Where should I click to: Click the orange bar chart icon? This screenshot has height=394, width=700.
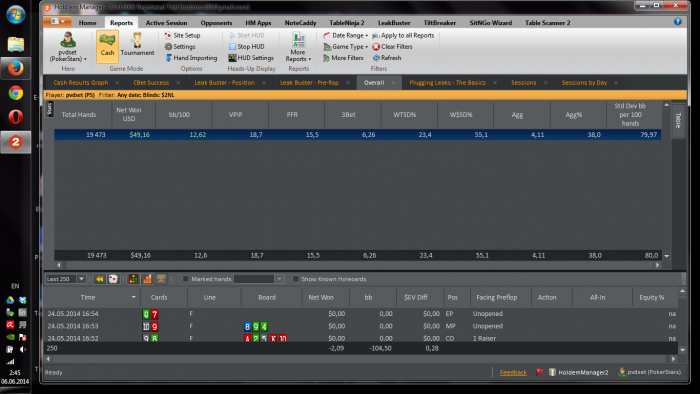click(x=147, y=279)
